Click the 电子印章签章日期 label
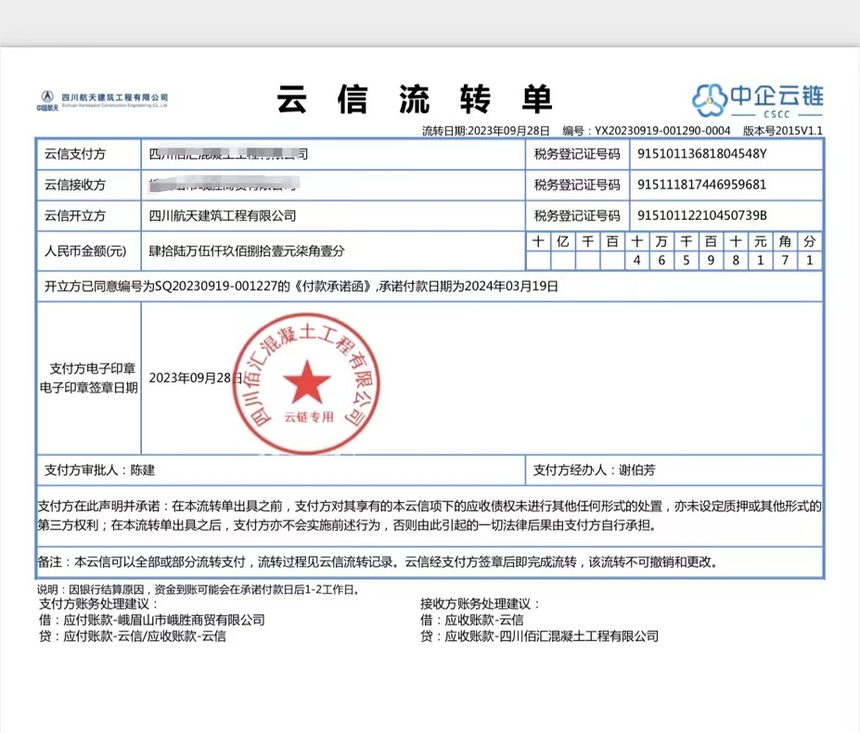Image resolution: width=860 pixels, height=733 pixels. 89,388
